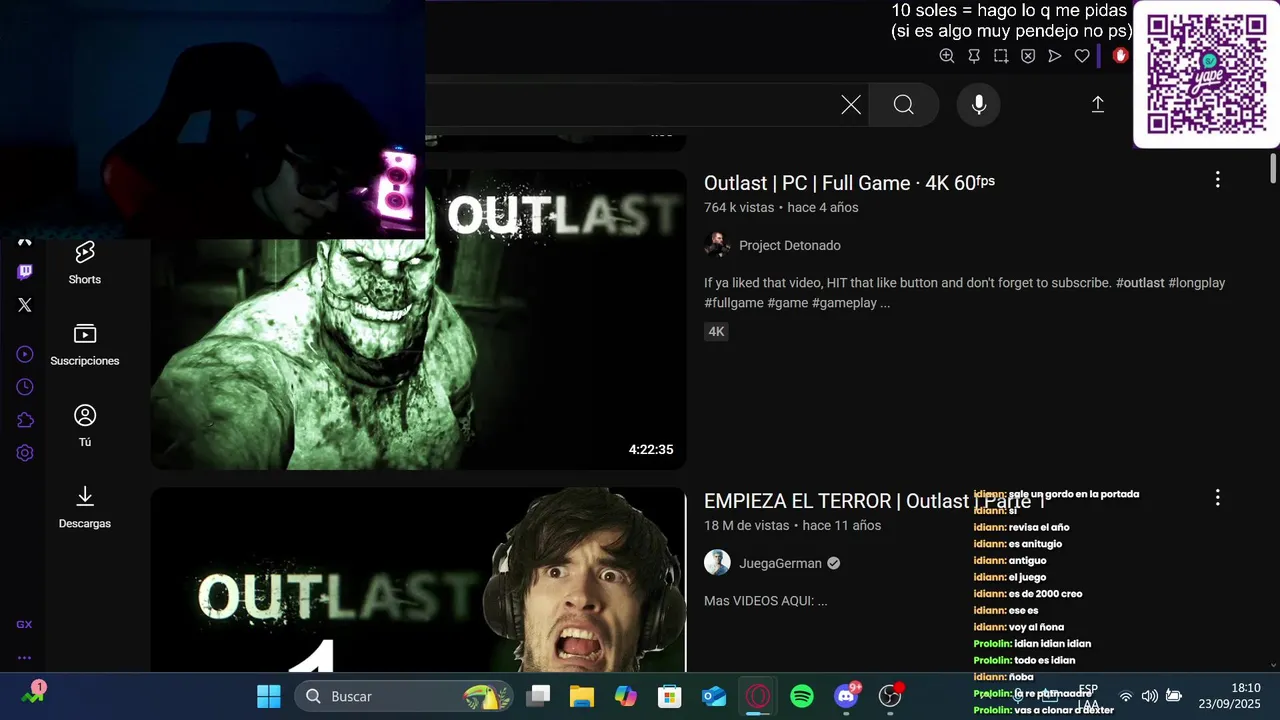Open the JuegaGerman Outlast video thumbnail
The height and width of the screenshot is (720, 1280).
point(418,580)
